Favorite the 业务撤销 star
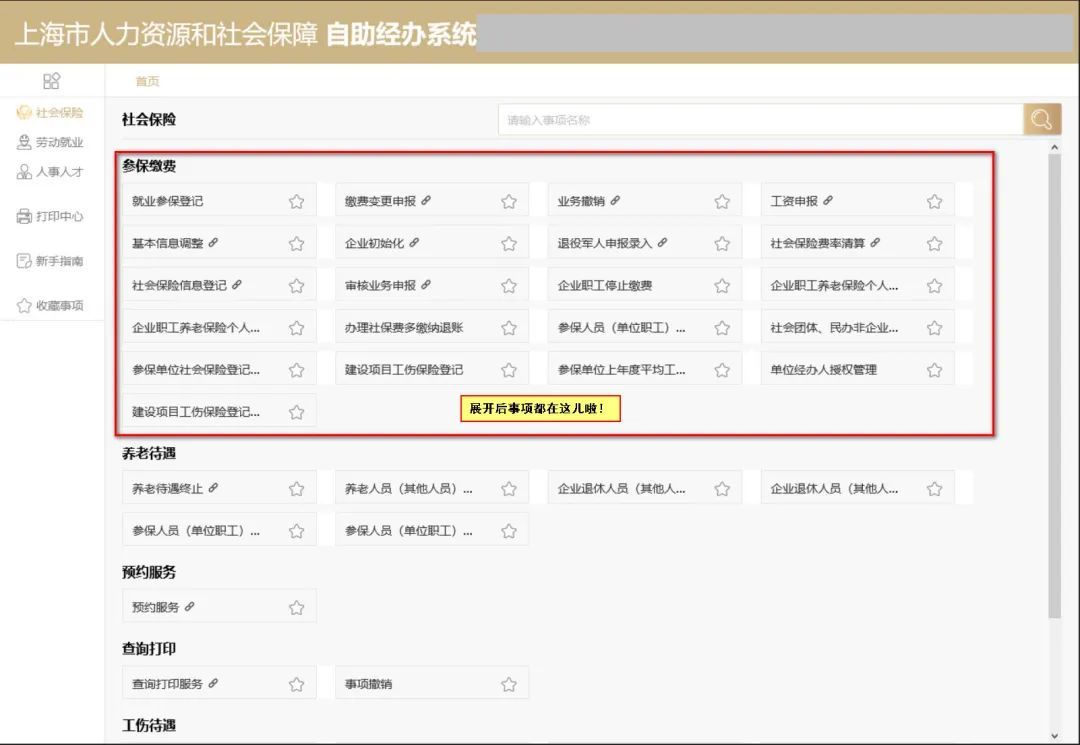 point(722,202)
